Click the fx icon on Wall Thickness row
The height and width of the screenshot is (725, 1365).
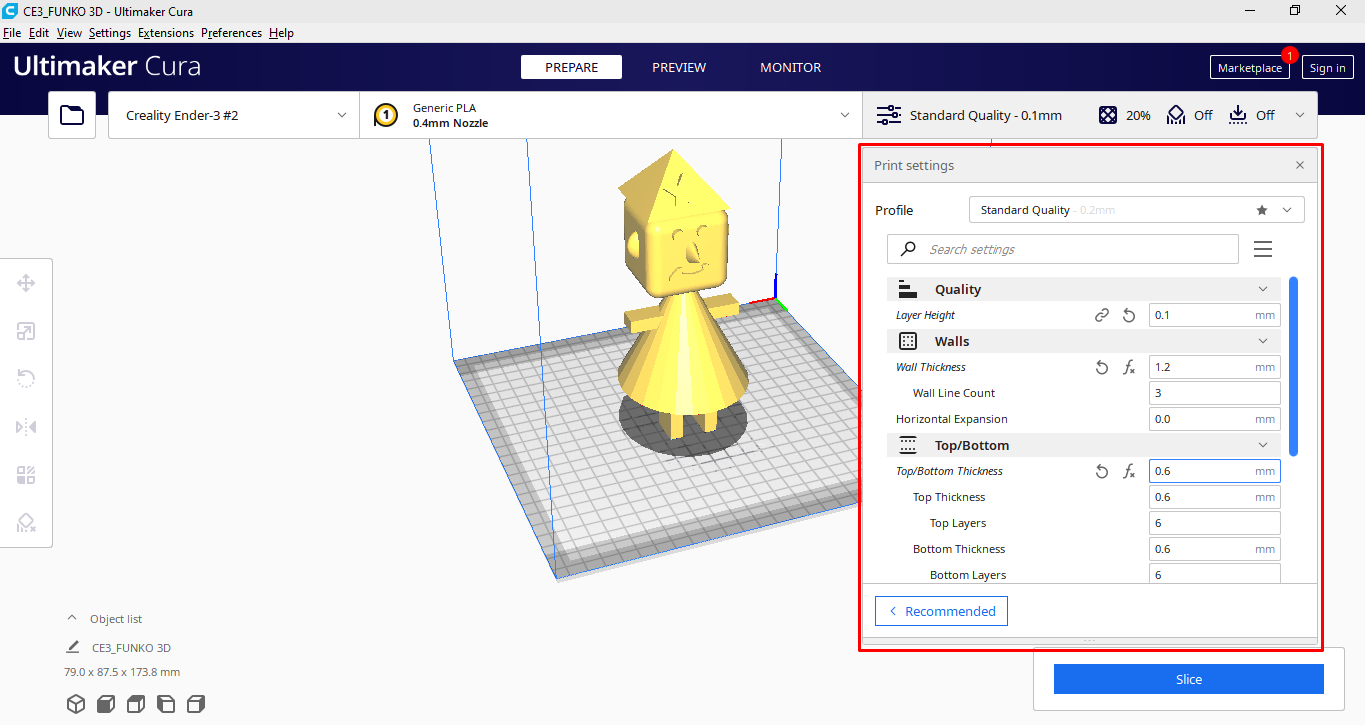coord(1129,367)
